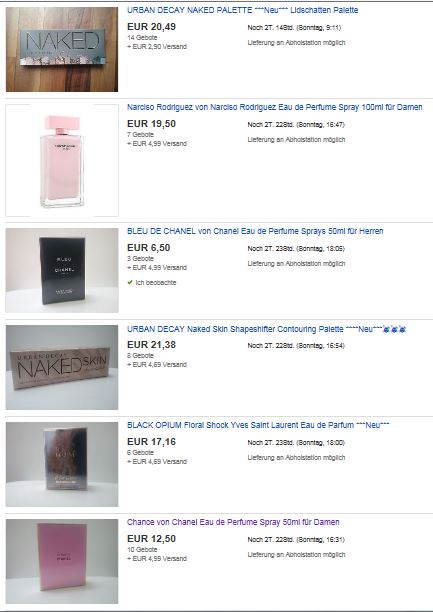
Task: Click the pink Chanel Chance box thumbnail
Action: click(62, 561)
